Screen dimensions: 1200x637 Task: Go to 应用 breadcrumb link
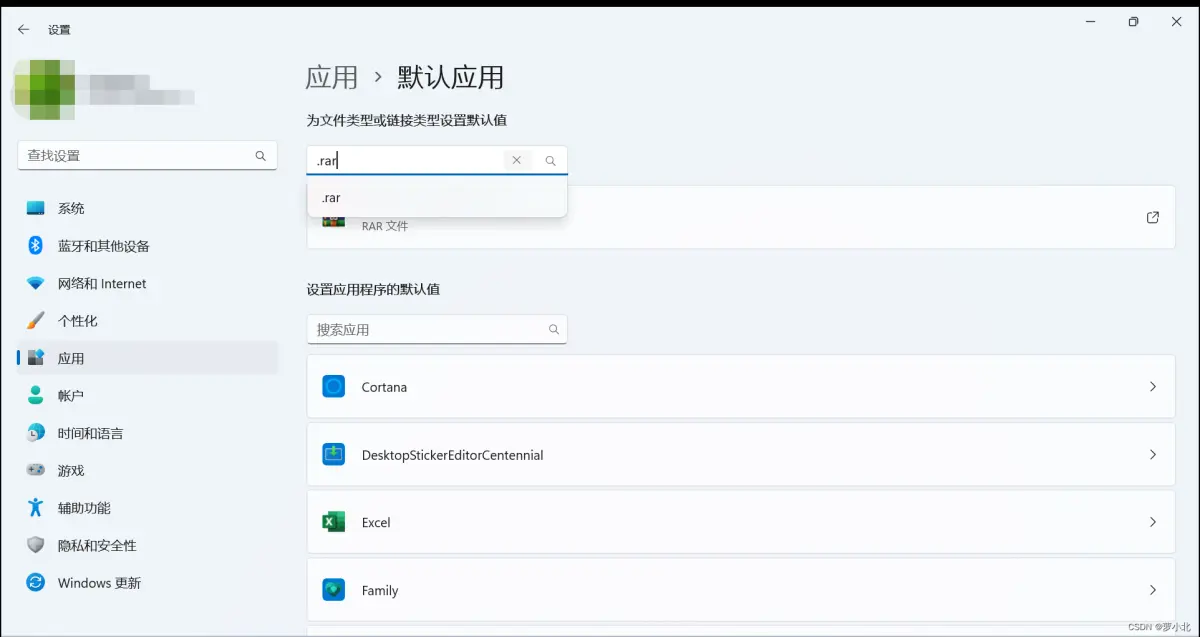pyautogui.click(x=332, y=77)
